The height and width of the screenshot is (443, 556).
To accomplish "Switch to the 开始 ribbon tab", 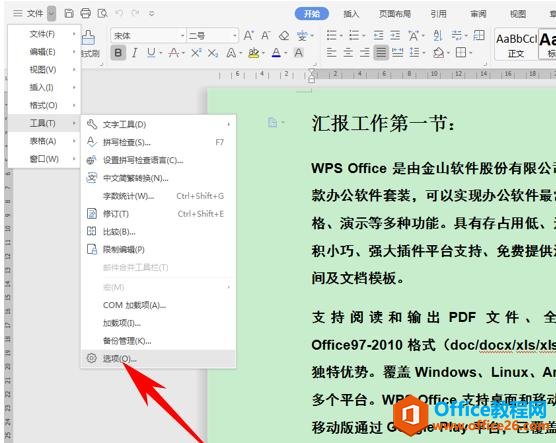I will (312, 14).
